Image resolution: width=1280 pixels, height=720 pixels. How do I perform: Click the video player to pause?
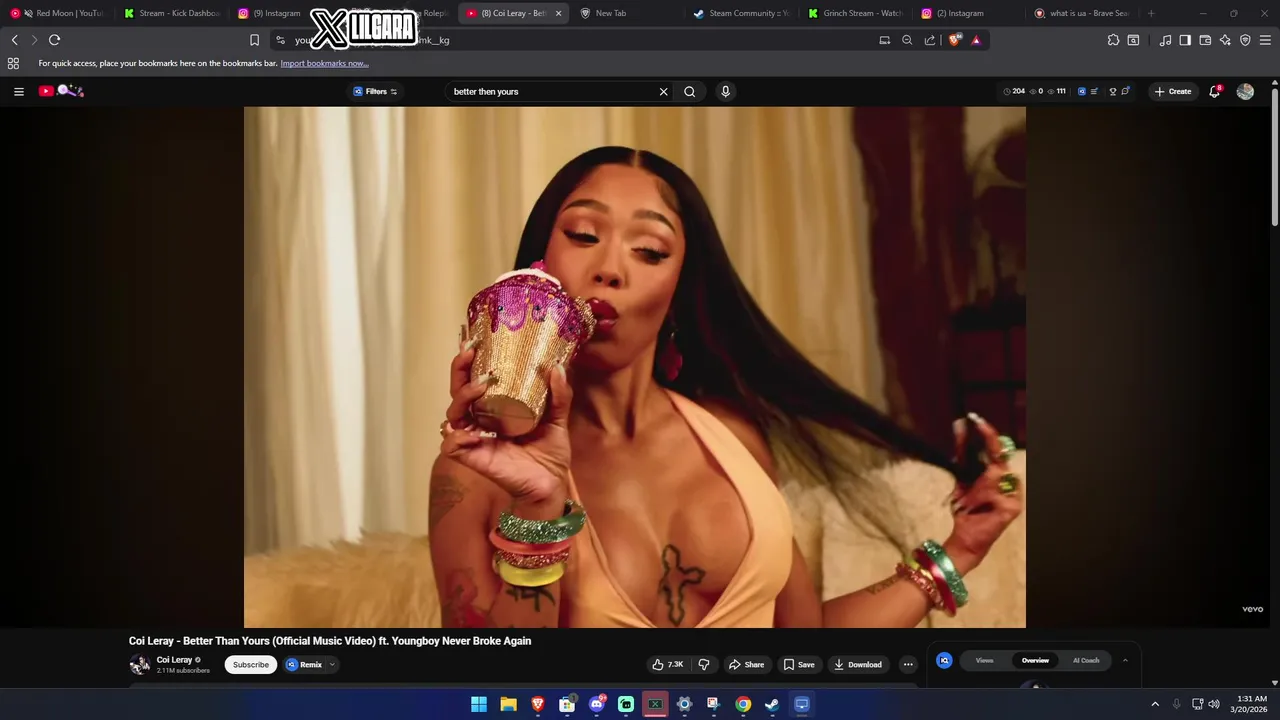pos(635,367)
